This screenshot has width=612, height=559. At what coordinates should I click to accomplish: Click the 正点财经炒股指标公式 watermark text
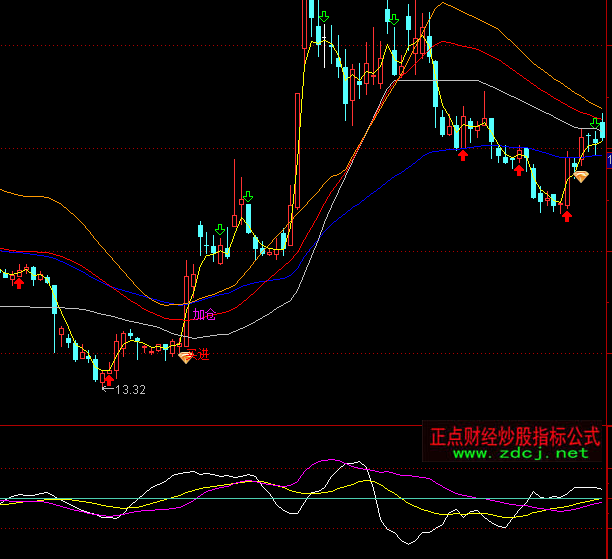(514, 436)
